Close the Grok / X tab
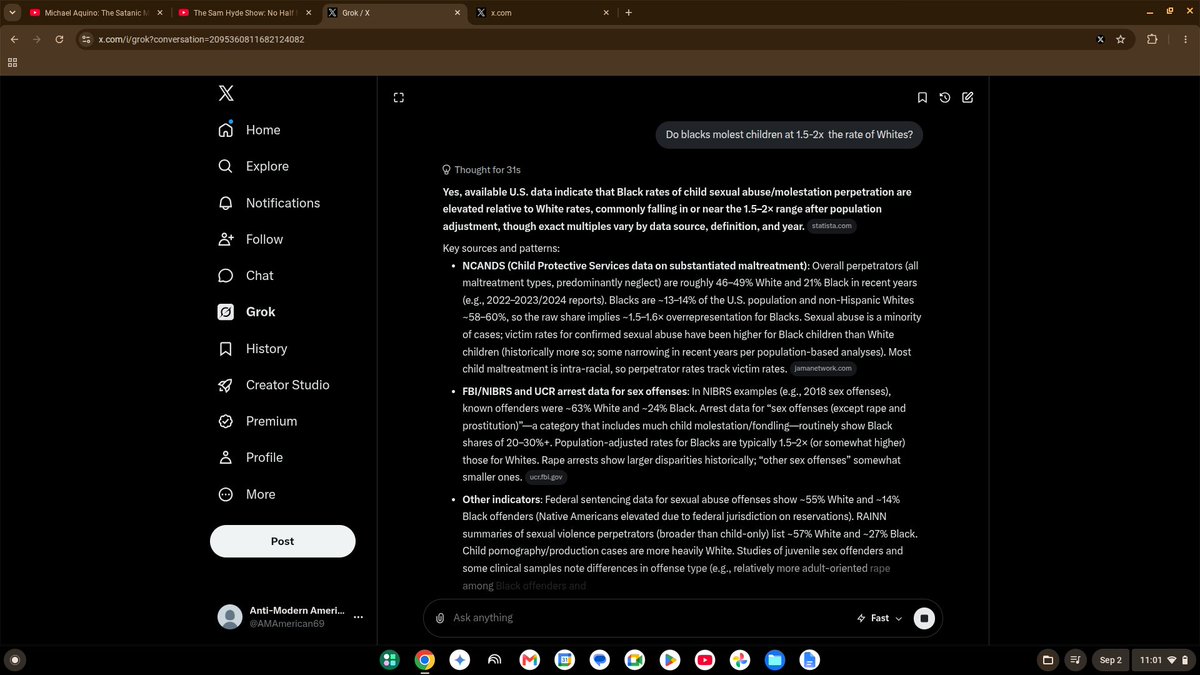1200x675 pixels. point(457,13)
